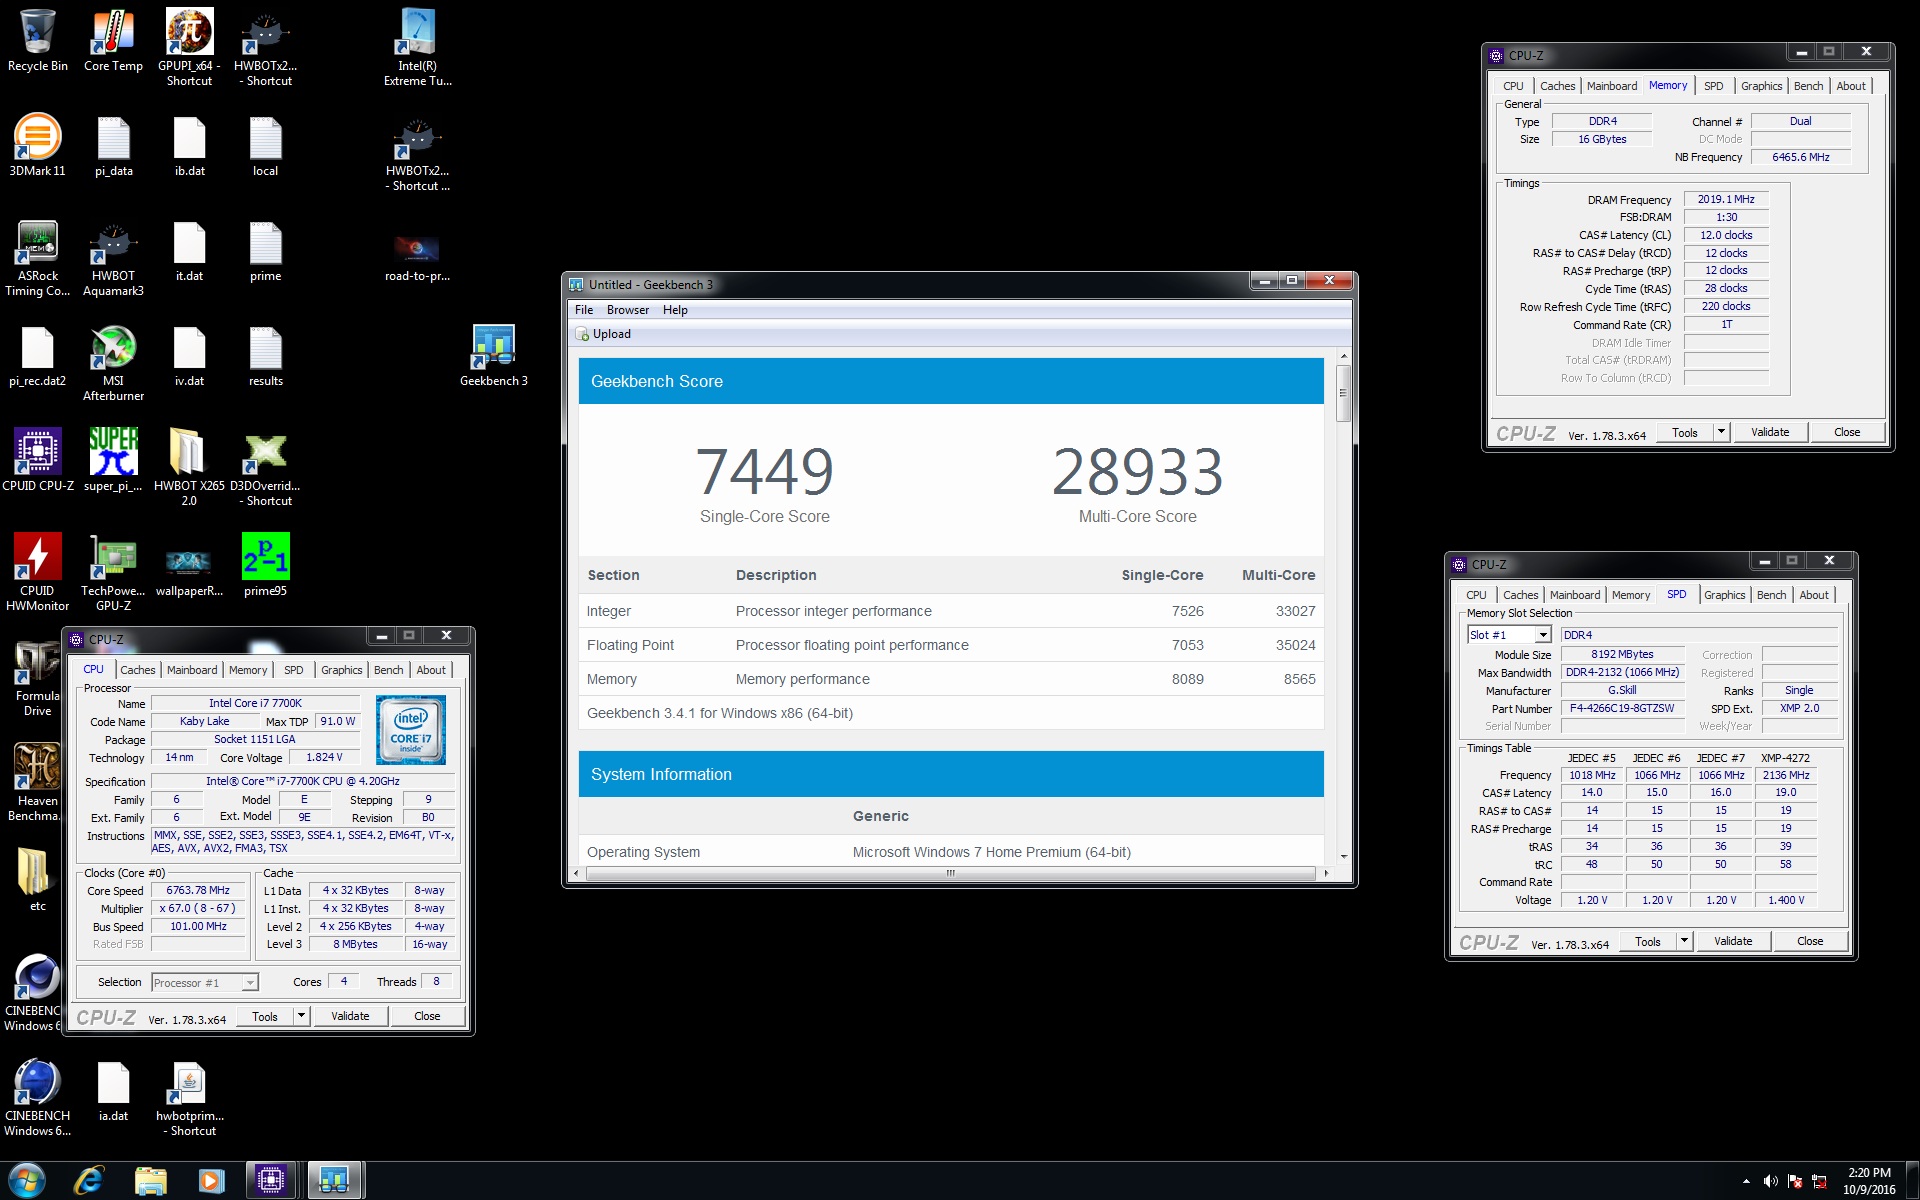The height and width of the screenshot is (1200, 1920).
Task: Select the results file icon
Action: (265, 355)
